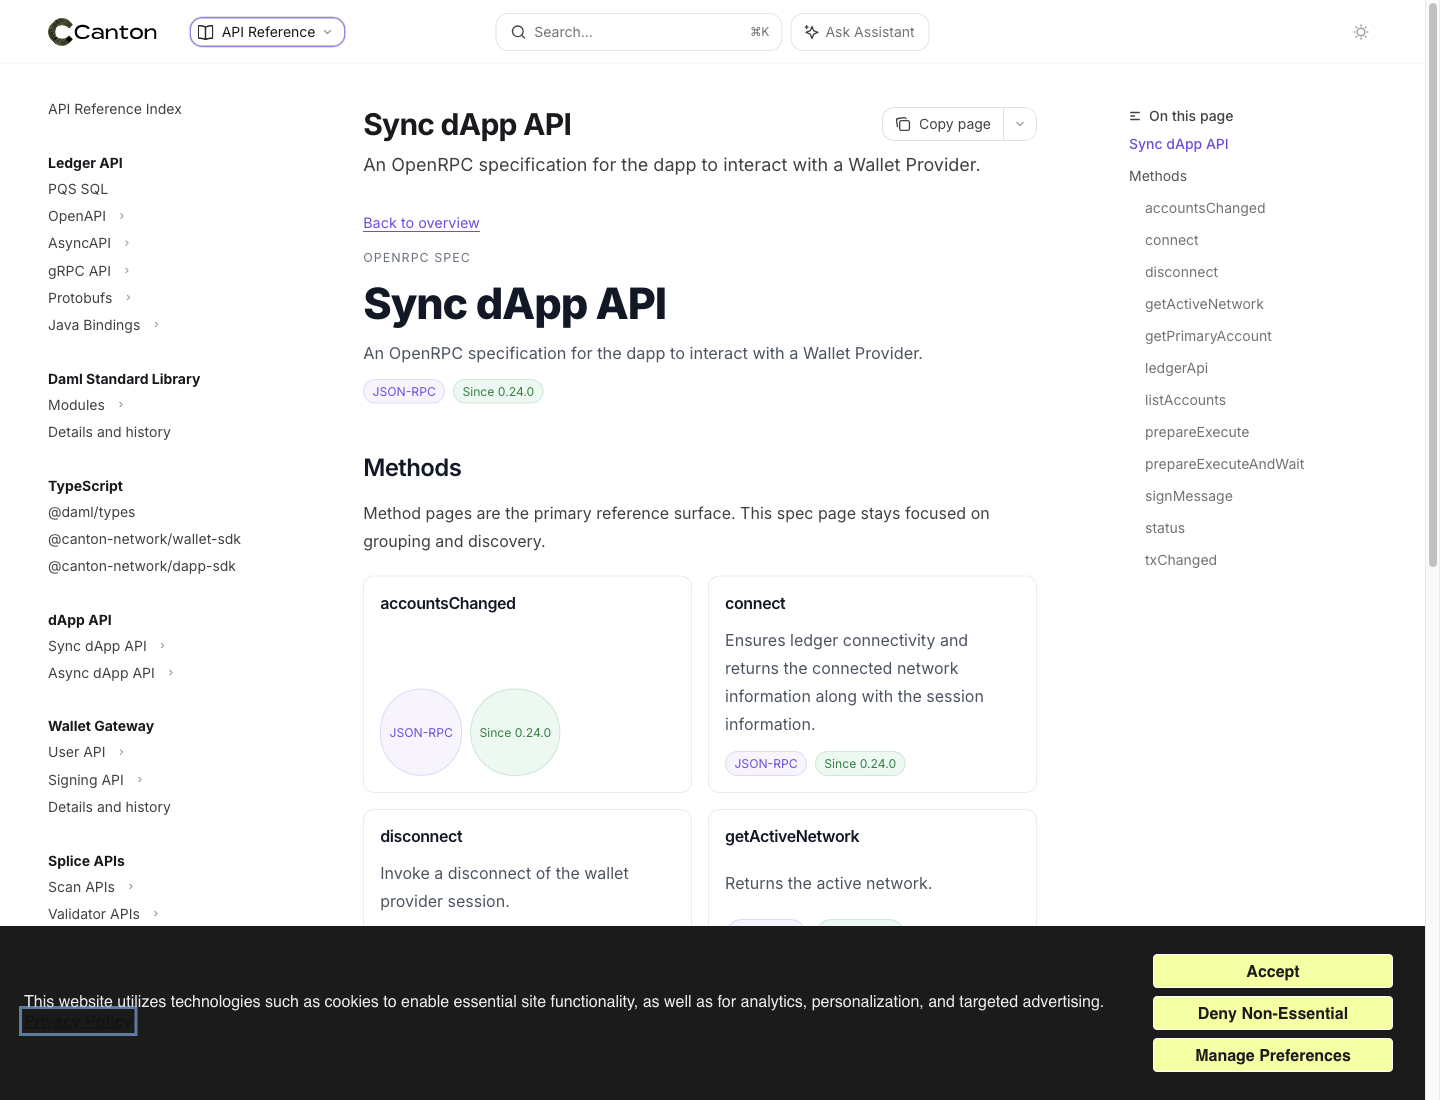Viewport: 1440px width, 1100px height.
Task: Jump to ledgerApi in page outline
Action: point(1176,368)
